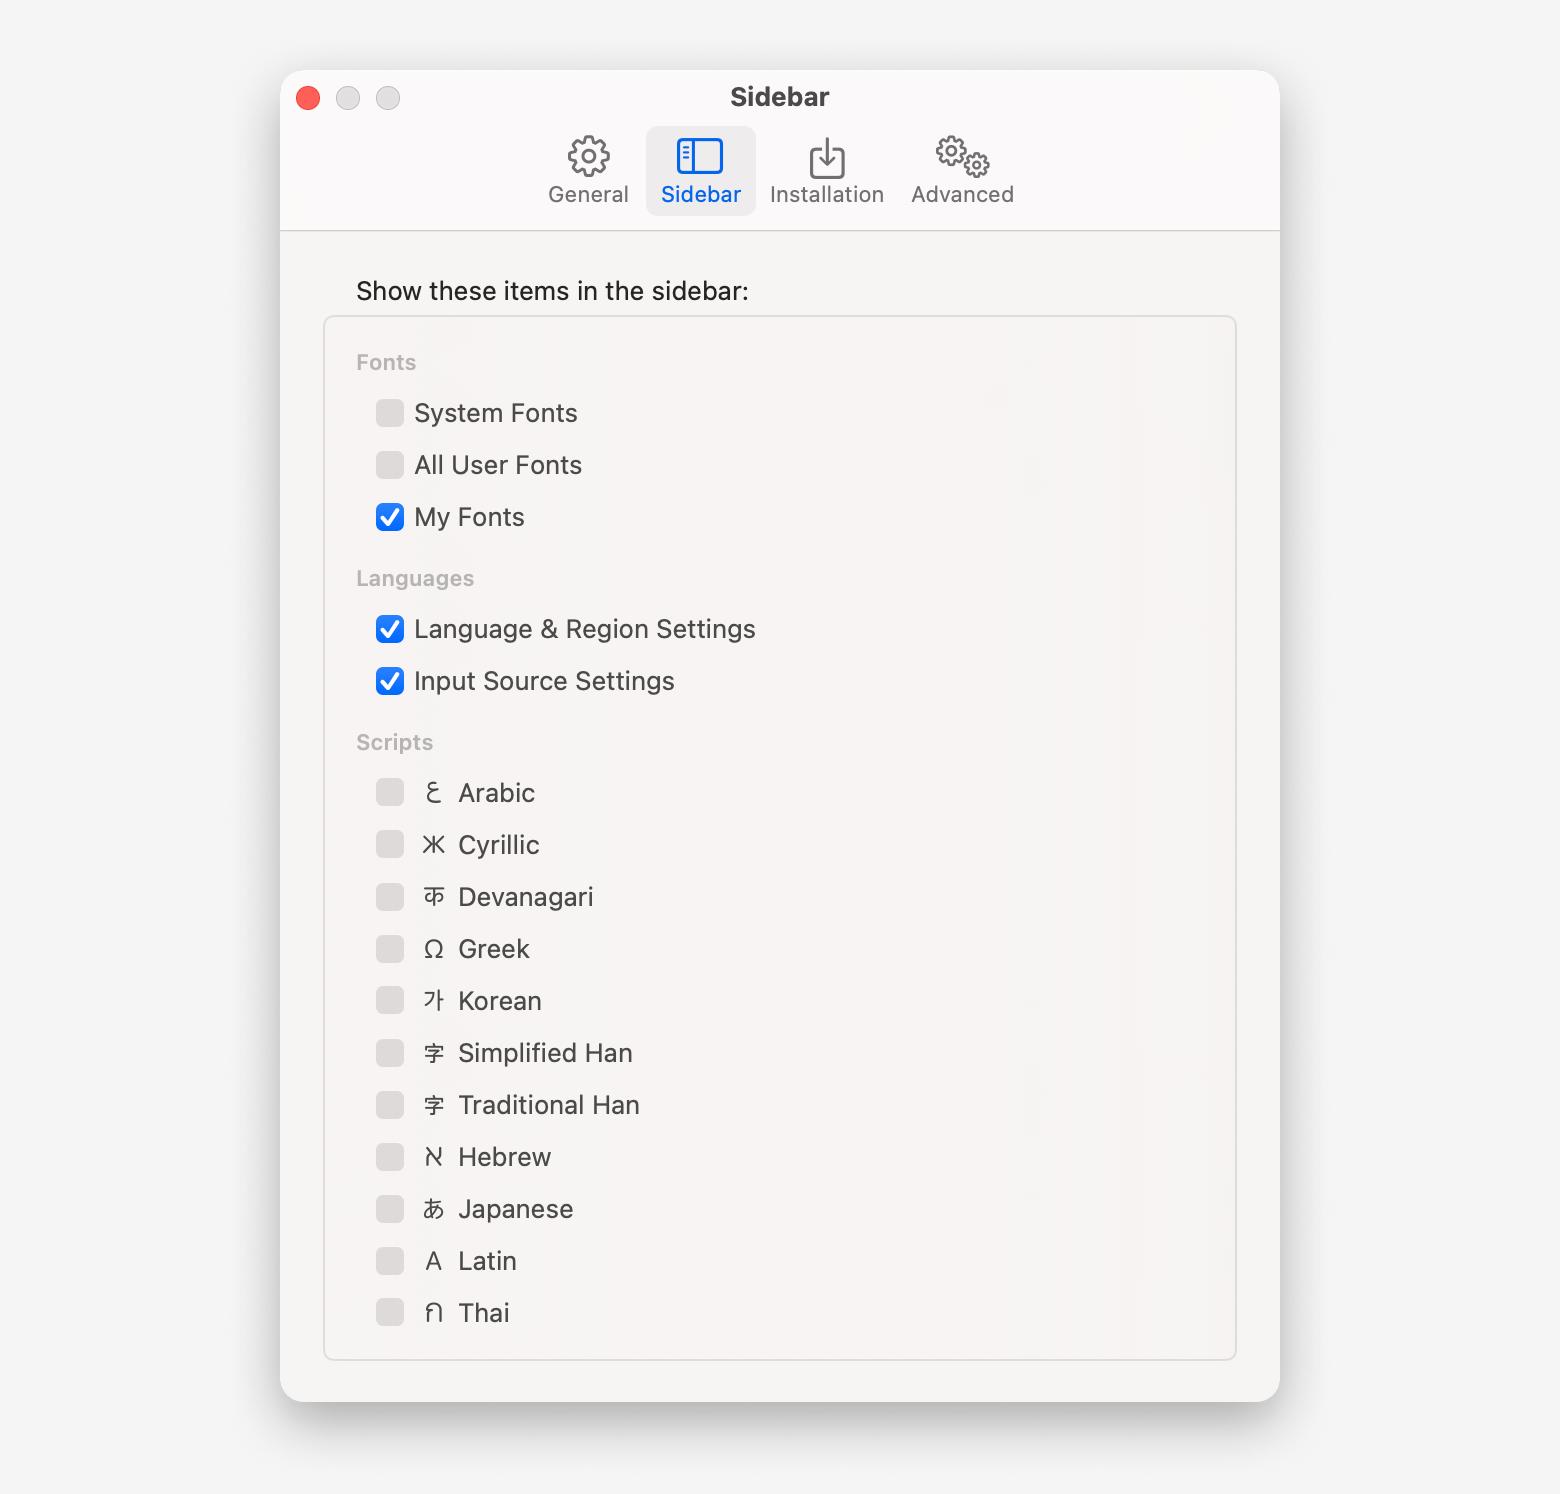Check the Japanese script checkbox

390,1209
